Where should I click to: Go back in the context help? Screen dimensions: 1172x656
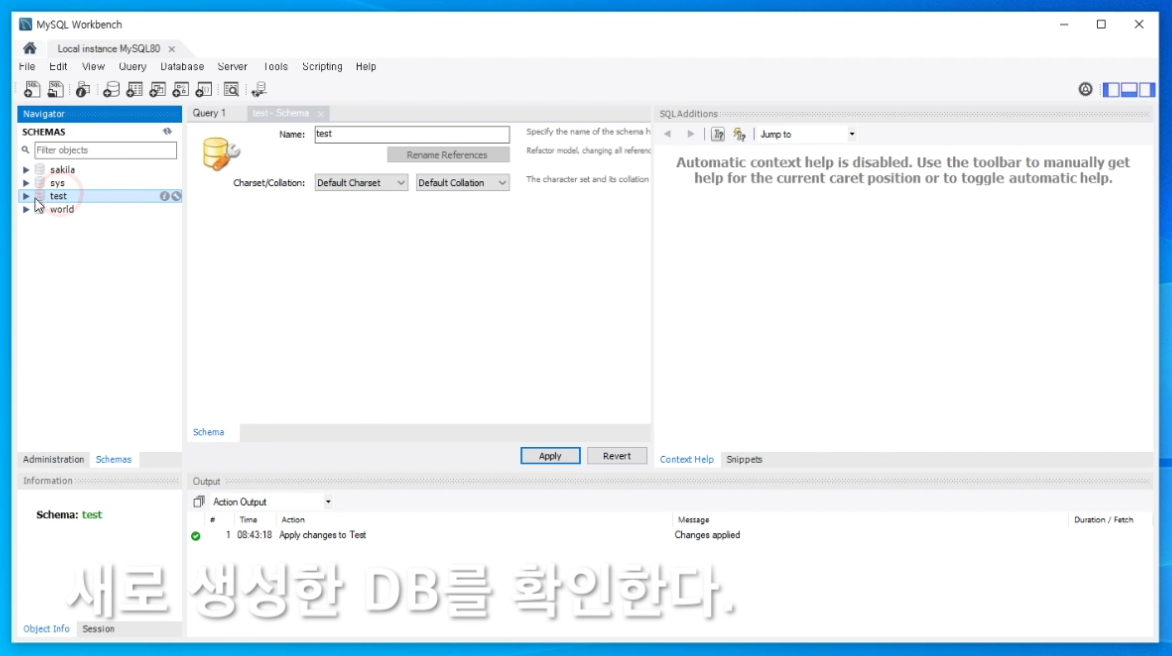point(667,134)
